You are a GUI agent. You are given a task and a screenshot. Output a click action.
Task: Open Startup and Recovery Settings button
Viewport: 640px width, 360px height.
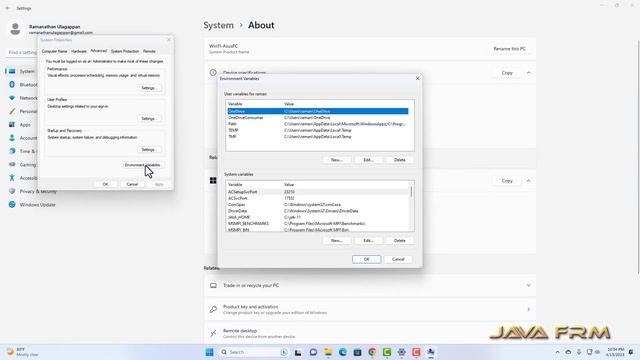tap(149, 149)
